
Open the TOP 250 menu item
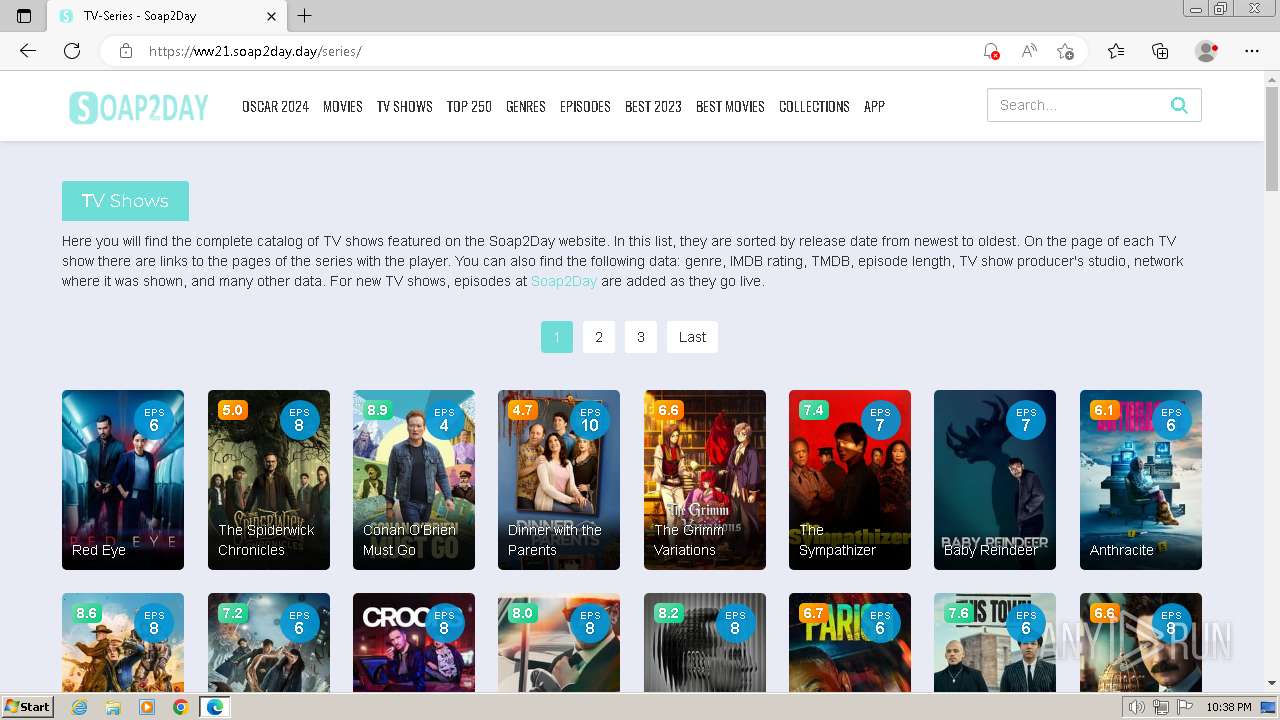coord(469,106)
